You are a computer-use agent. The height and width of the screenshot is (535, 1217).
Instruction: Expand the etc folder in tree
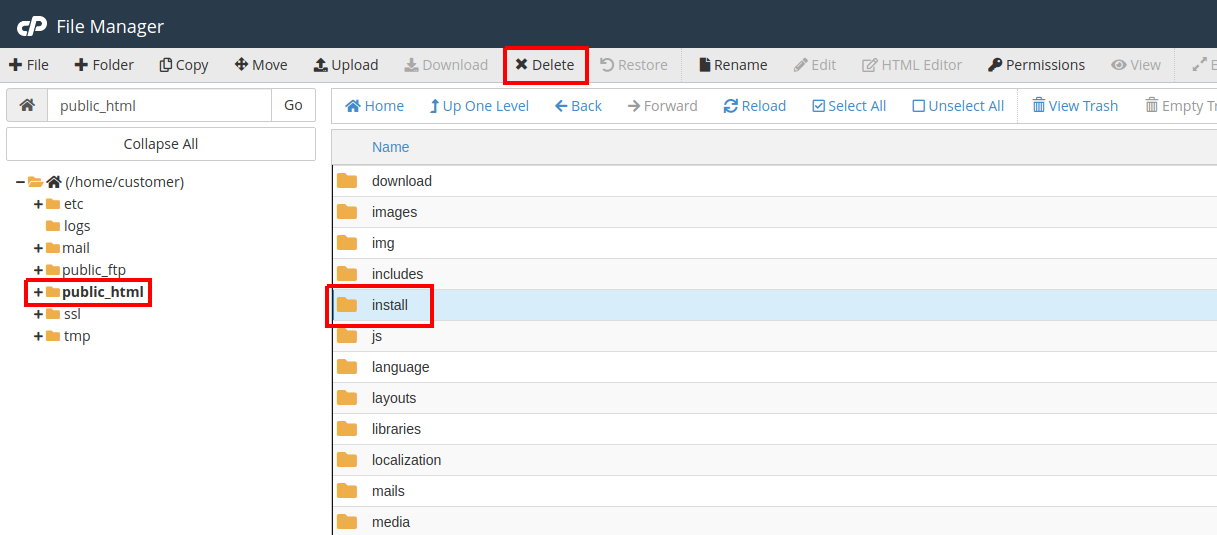coord(38,204)
